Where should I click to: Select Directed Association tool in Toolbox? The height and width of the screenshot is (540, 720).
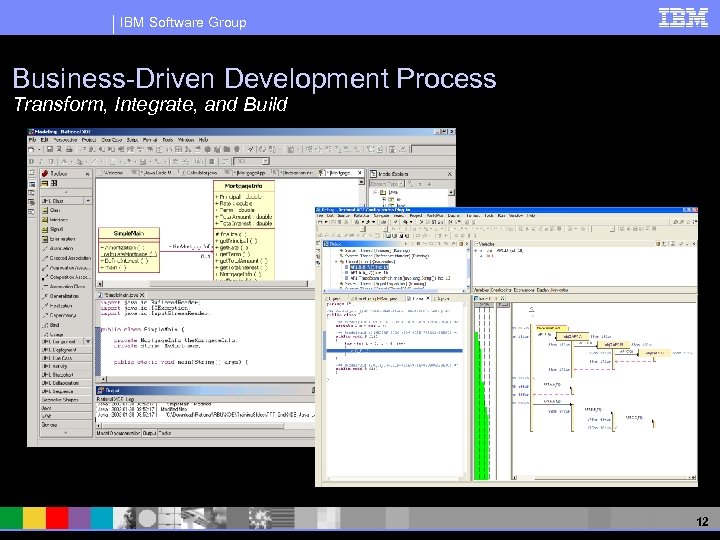[x=66, y=258]
